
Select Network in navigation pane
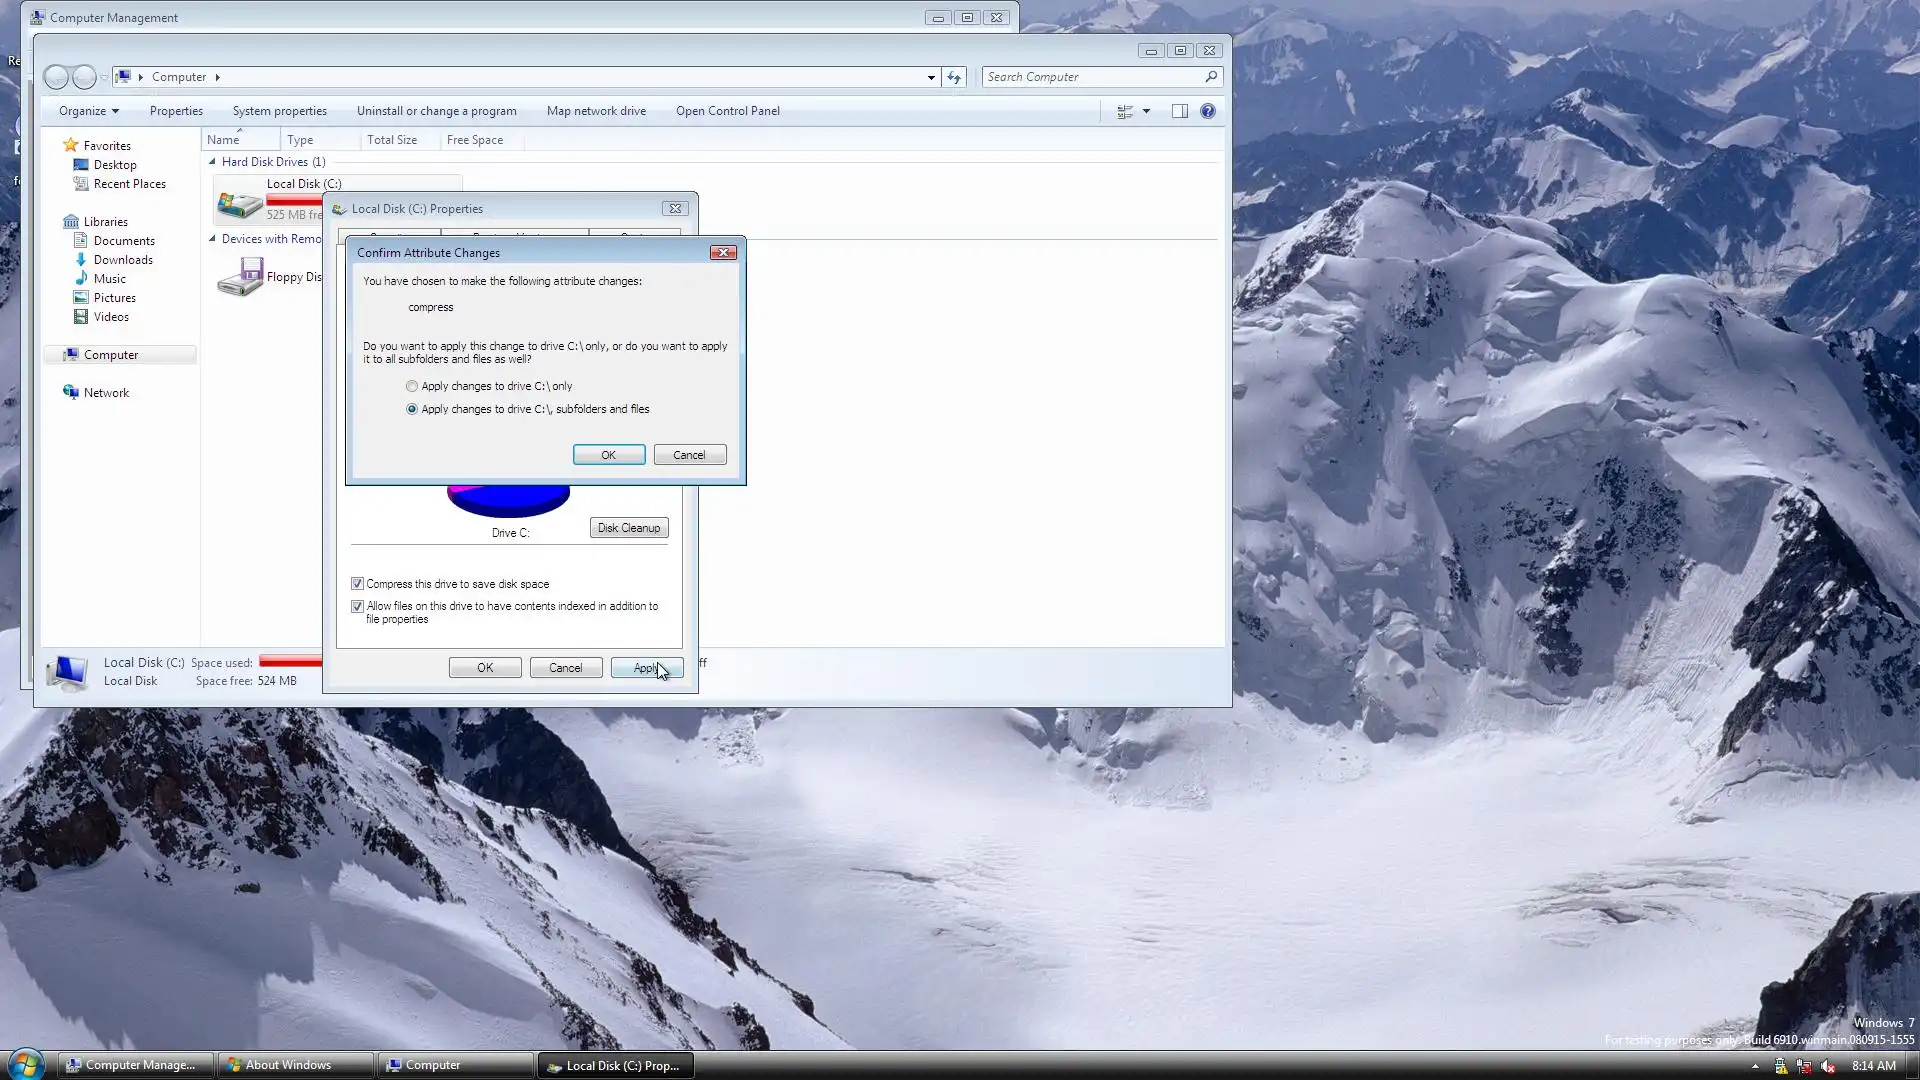(x=106, y=393)
